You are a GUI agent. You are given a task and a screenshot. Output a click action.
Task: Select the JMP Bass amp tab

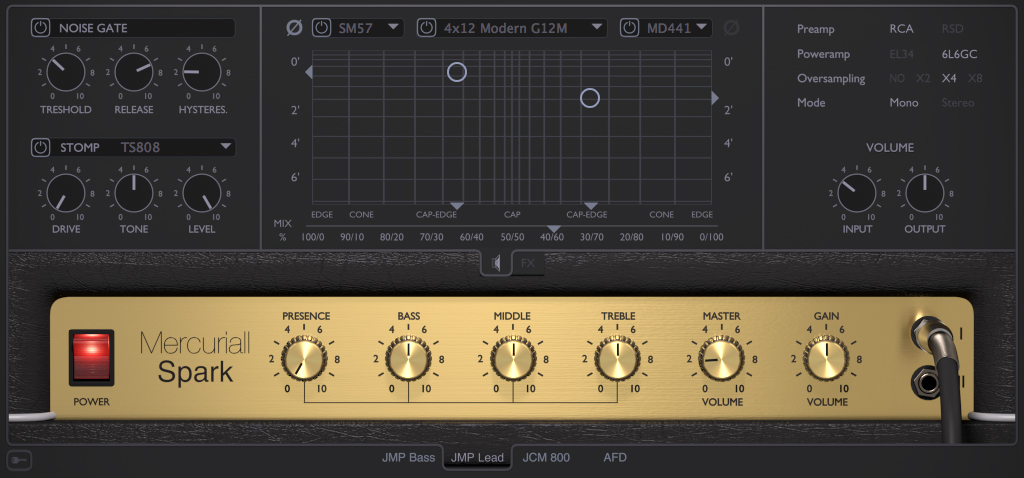coord(408,457)
